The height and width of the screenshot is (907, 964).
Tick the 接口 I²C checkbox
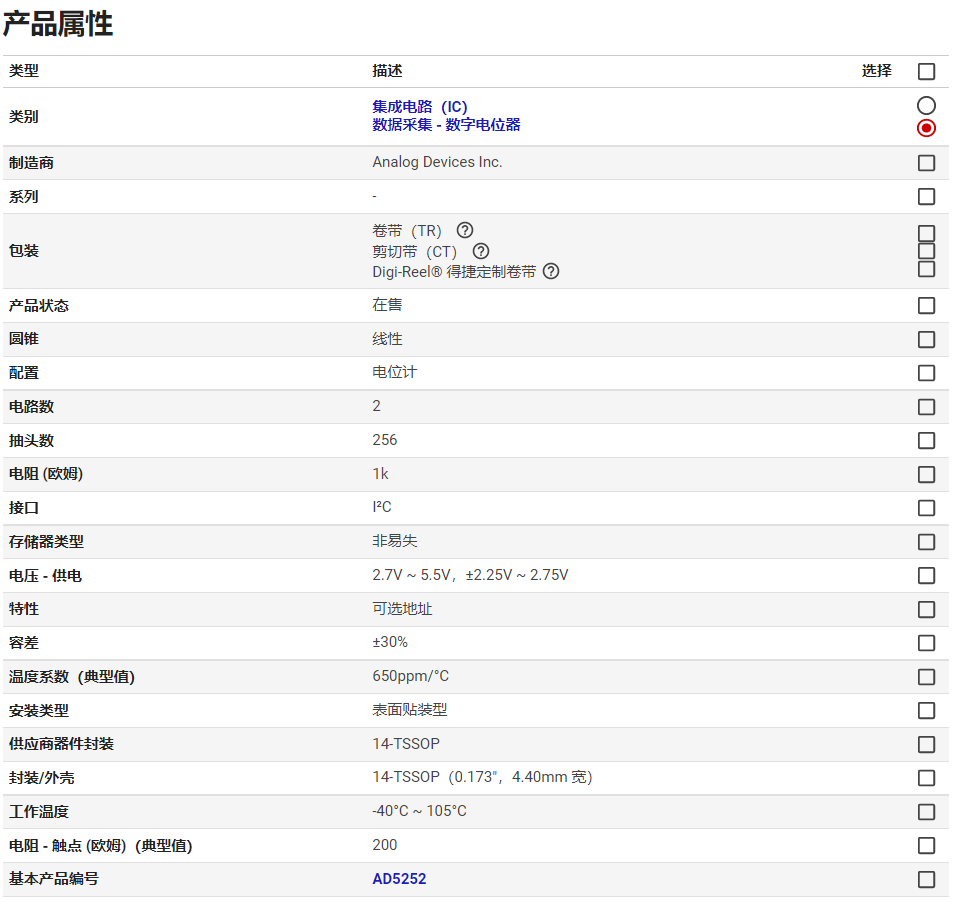pos(926,508)
